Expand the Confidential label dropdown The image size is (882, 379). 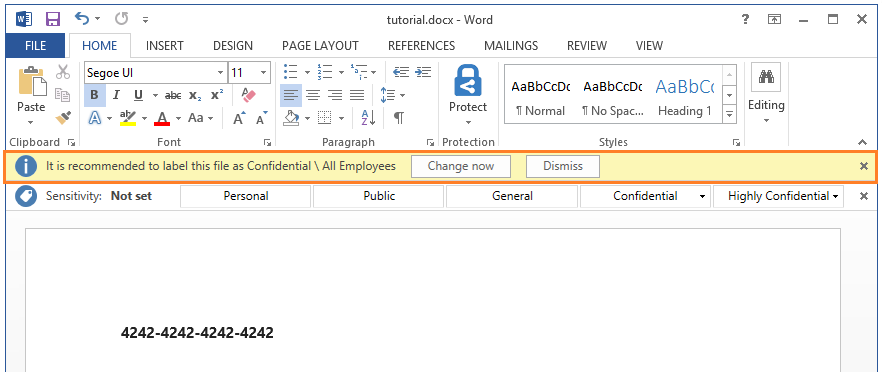pos(701,196)
